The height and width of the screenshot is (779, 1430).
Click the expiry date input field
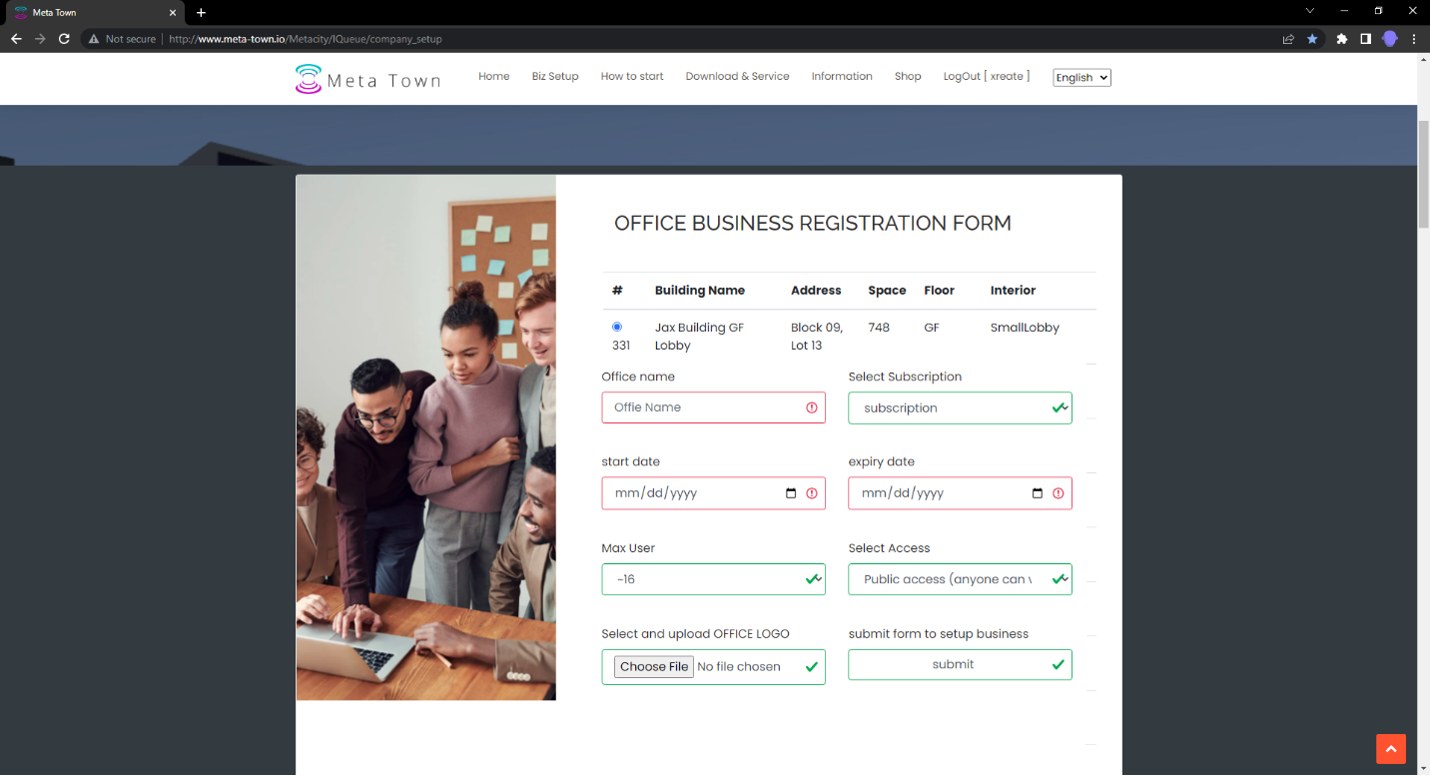click(x=960, y=493)
